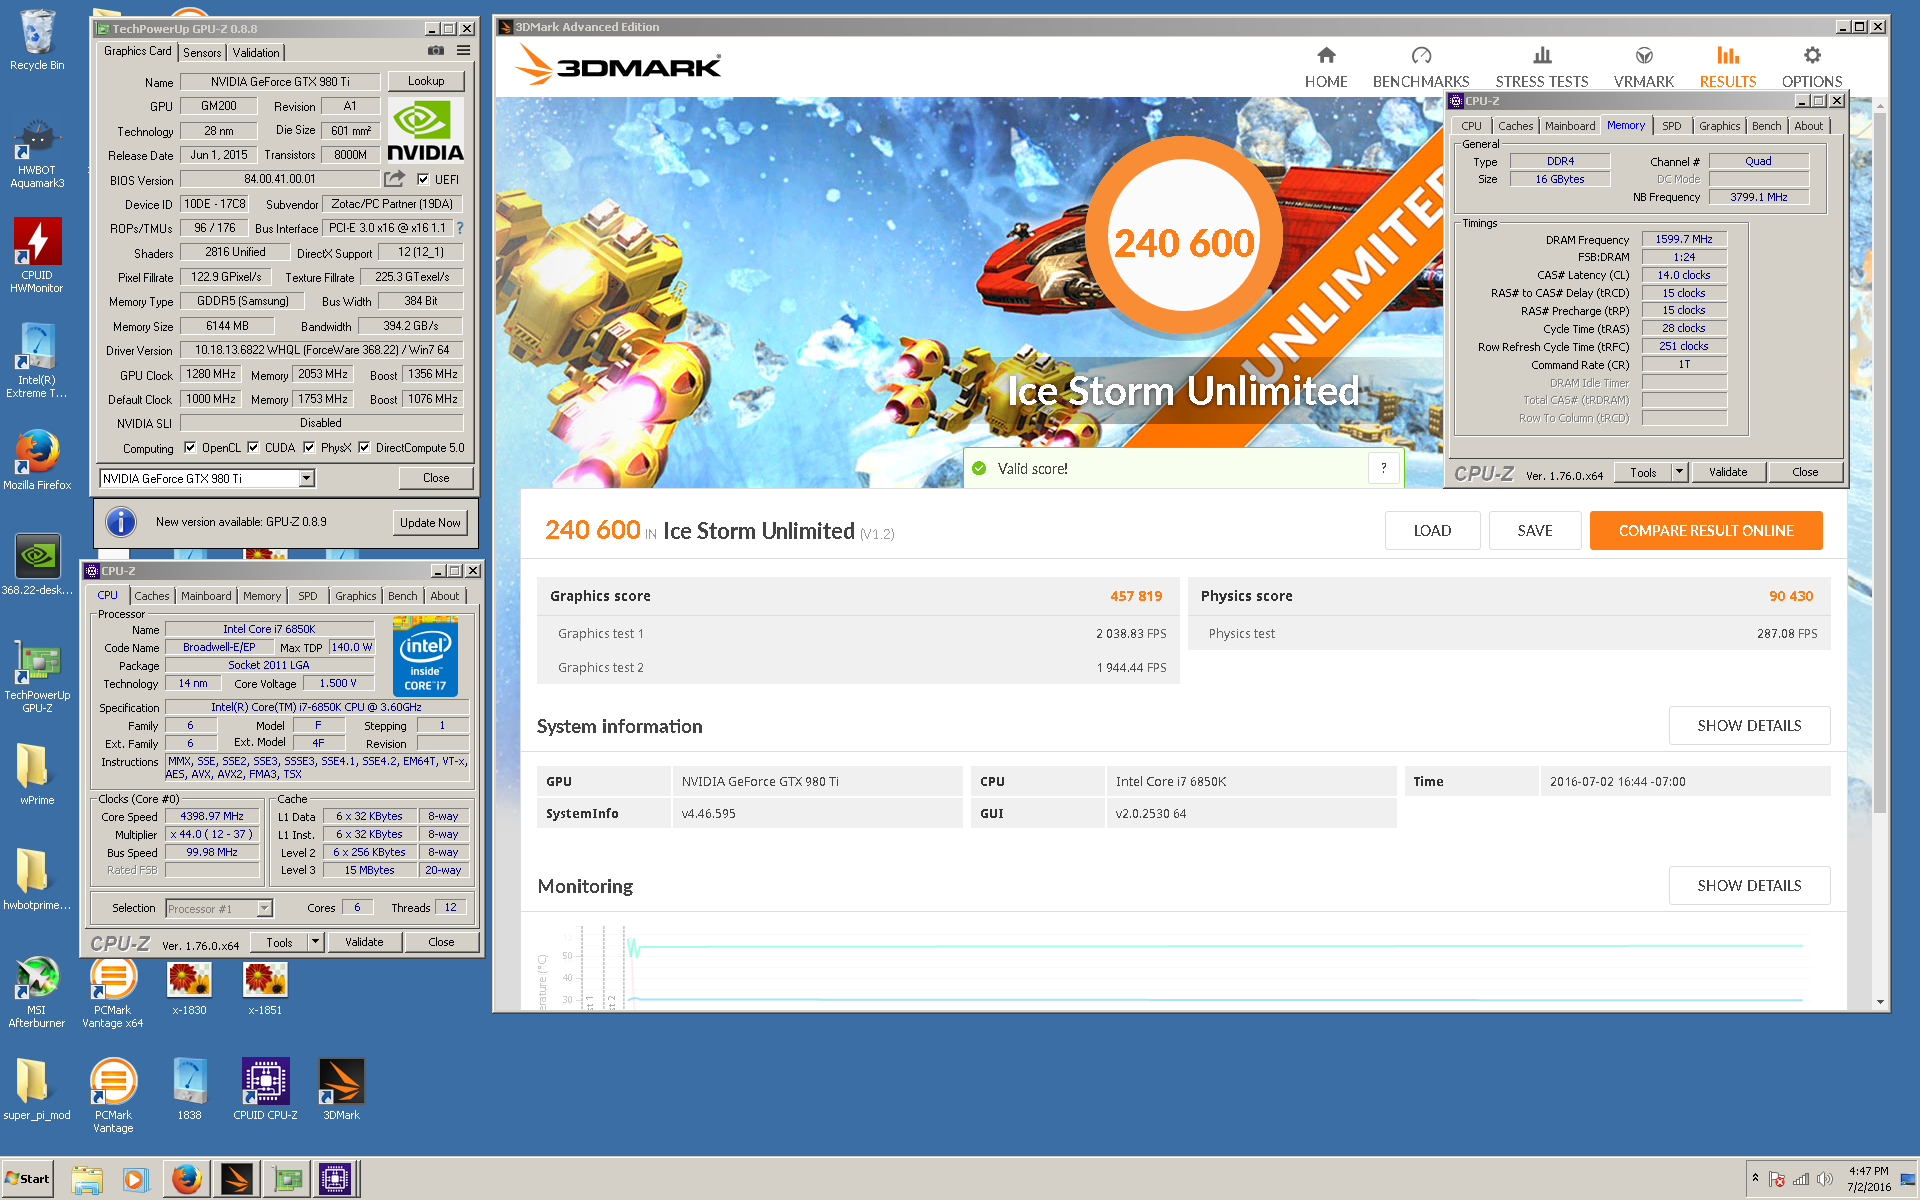Switch to Validation tab in GPU-Z
Image resolution: width=1920 pixels, height=1200 pixels.
coord(256,53)
